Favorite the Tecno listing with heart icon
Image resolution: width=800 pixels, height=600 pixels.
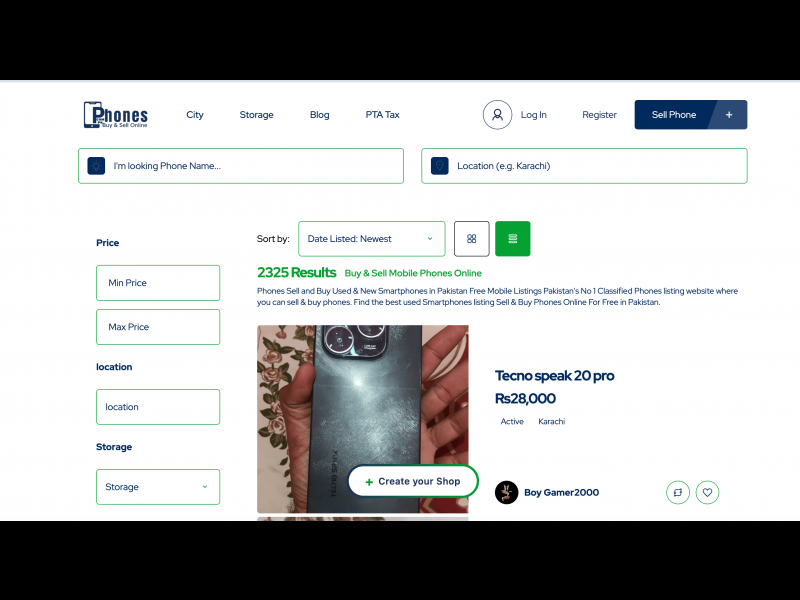coord(707,492)
